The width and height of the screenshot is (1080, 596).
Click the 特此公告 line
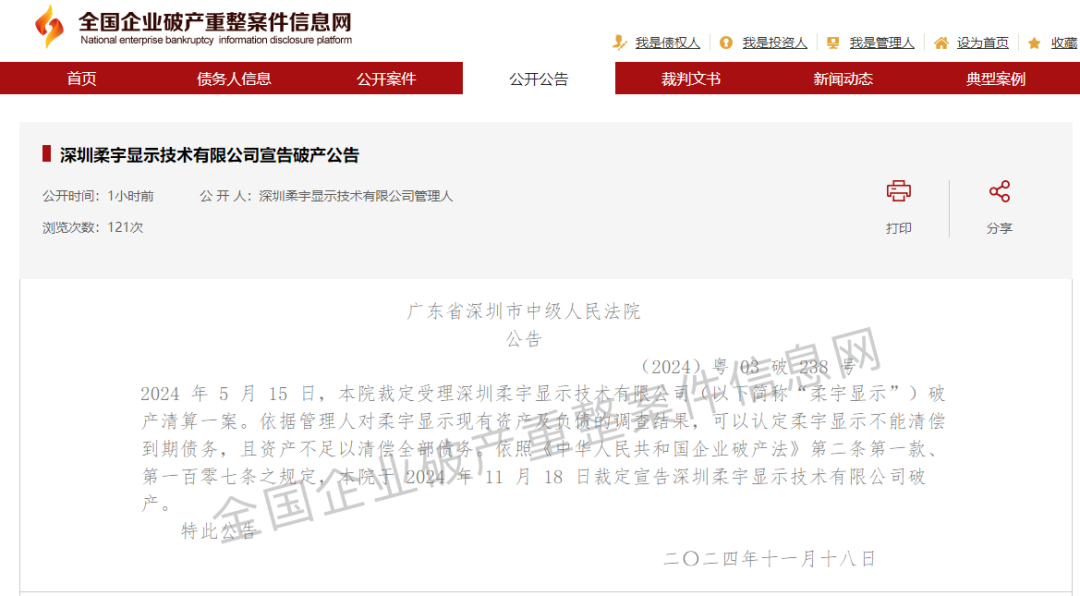tap(219, 531)
